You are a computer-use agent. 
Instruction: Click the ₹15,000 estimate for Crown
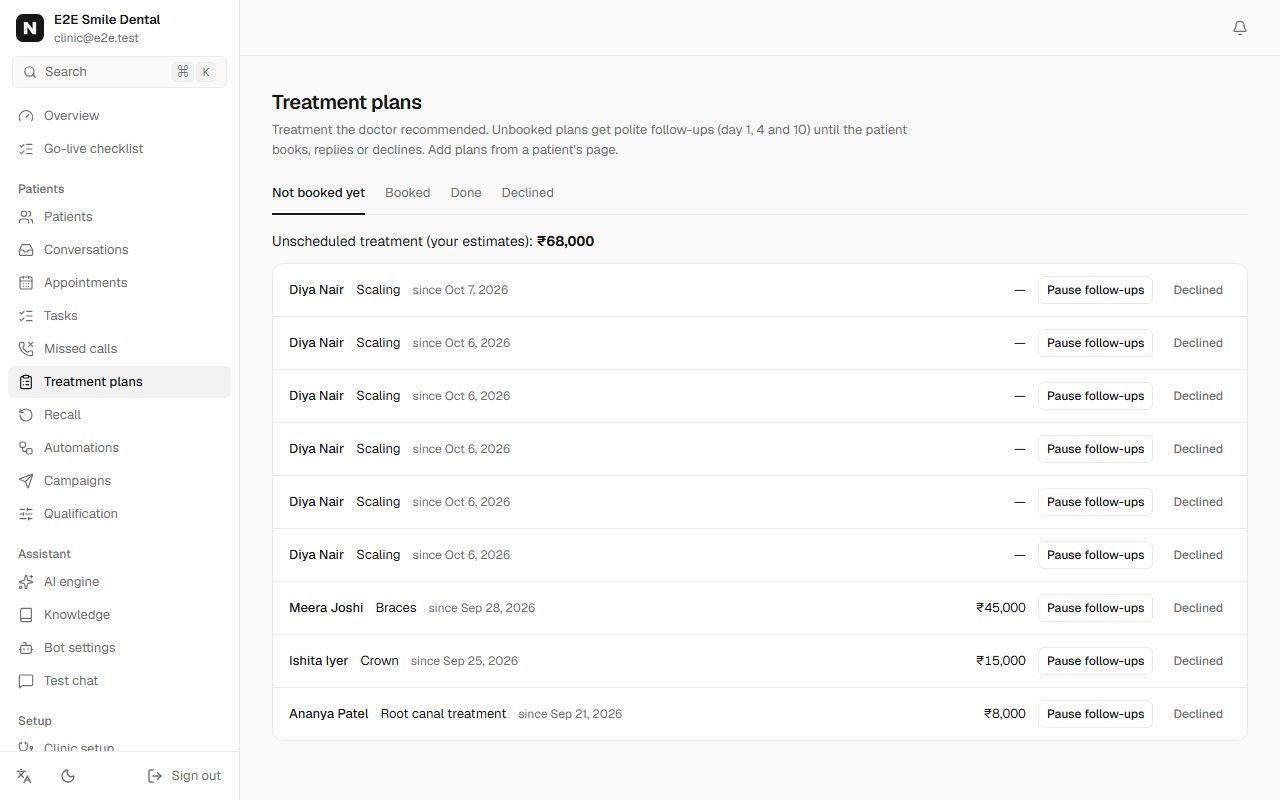[1001, 661]
